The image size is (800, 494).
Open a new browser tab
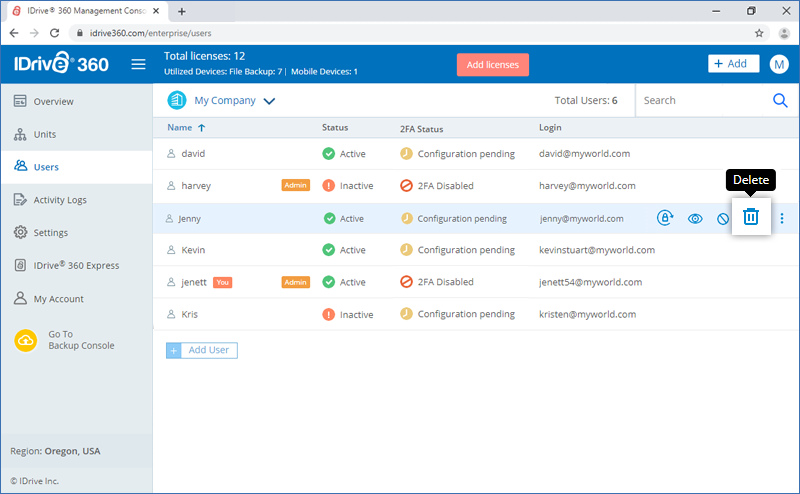[182, 11]
